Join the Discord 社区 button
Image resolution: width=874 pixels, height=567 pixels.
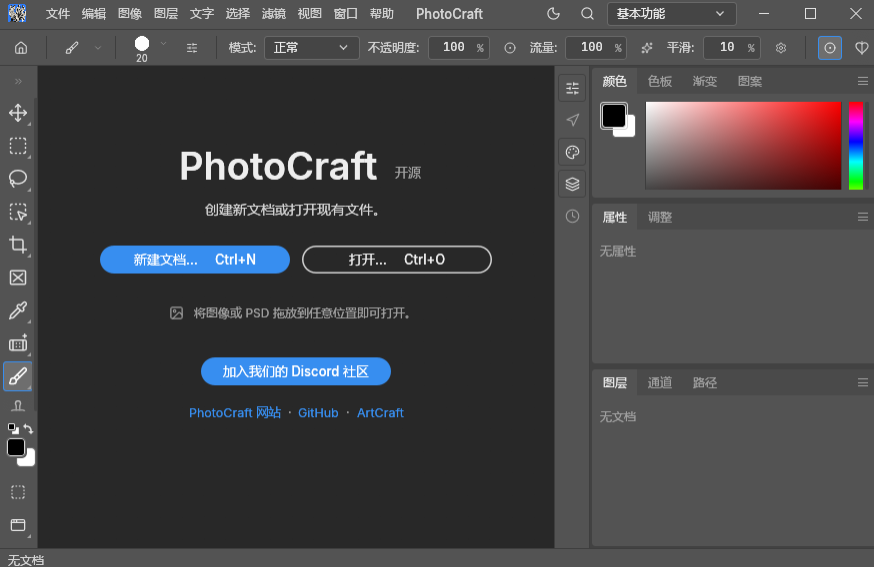click(x=295, y=371)
